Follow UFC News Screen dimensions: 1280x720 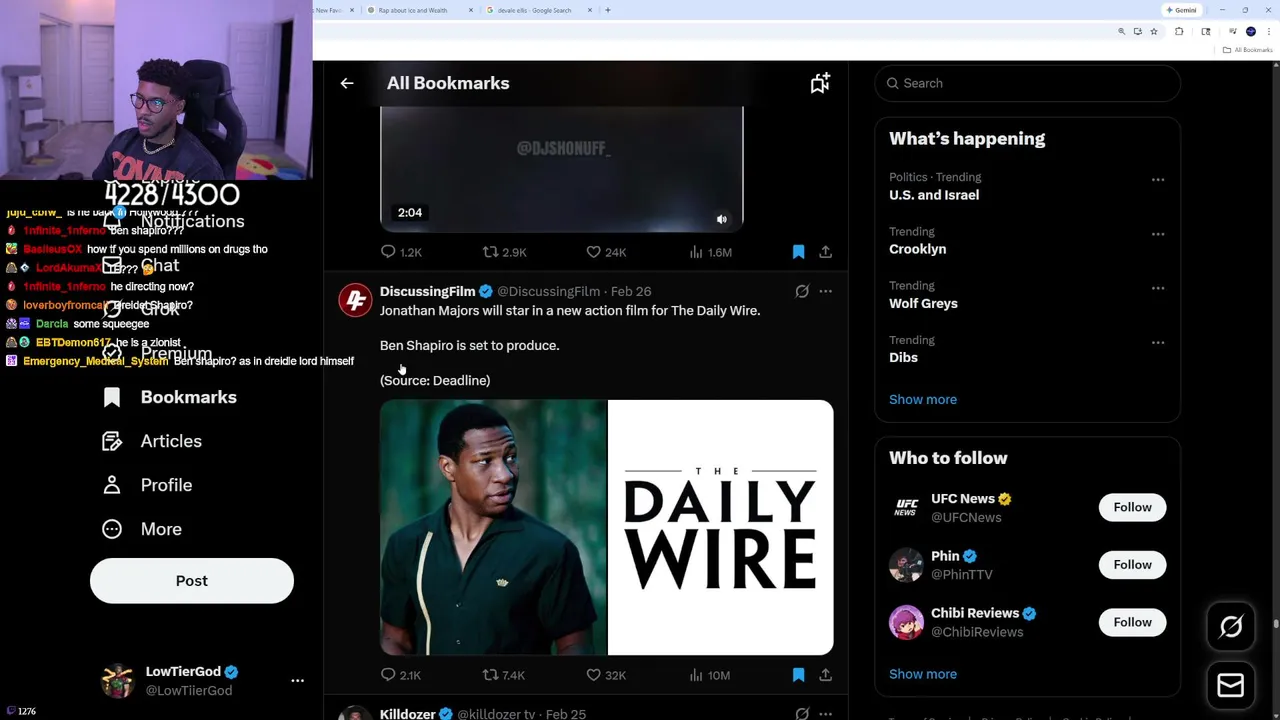click(1132, 507)
